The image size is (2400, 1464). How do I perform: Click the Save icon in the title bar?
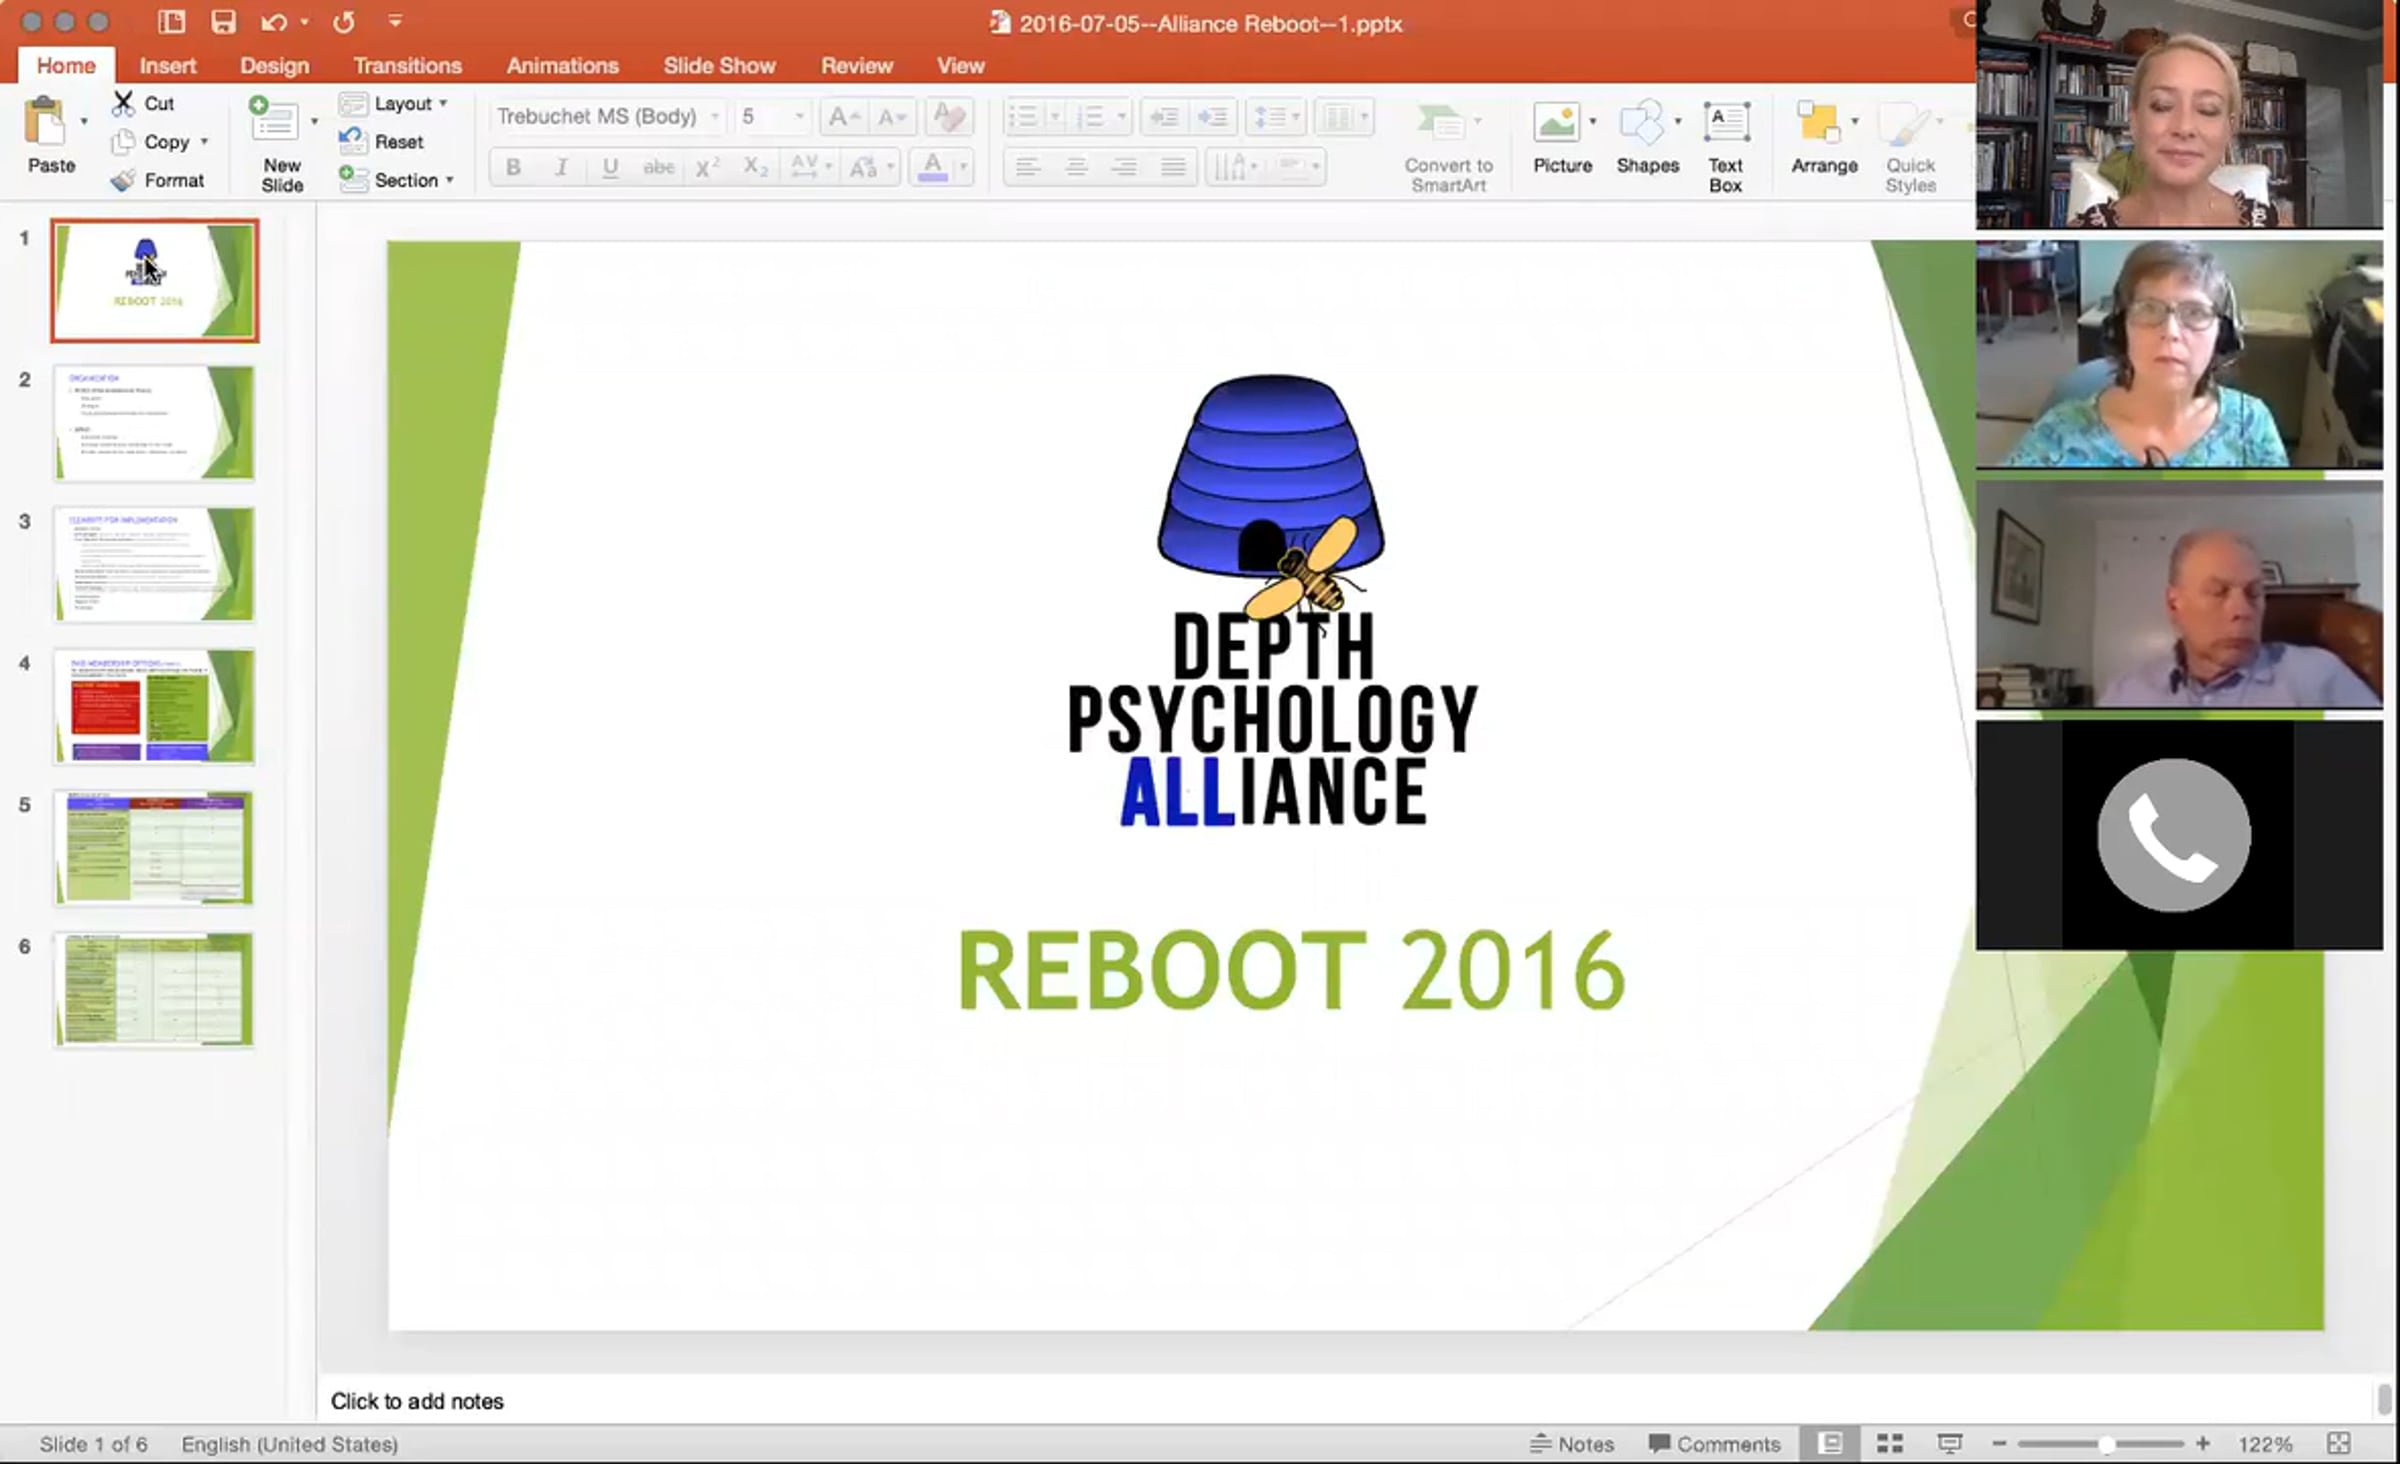click(222, 22)
